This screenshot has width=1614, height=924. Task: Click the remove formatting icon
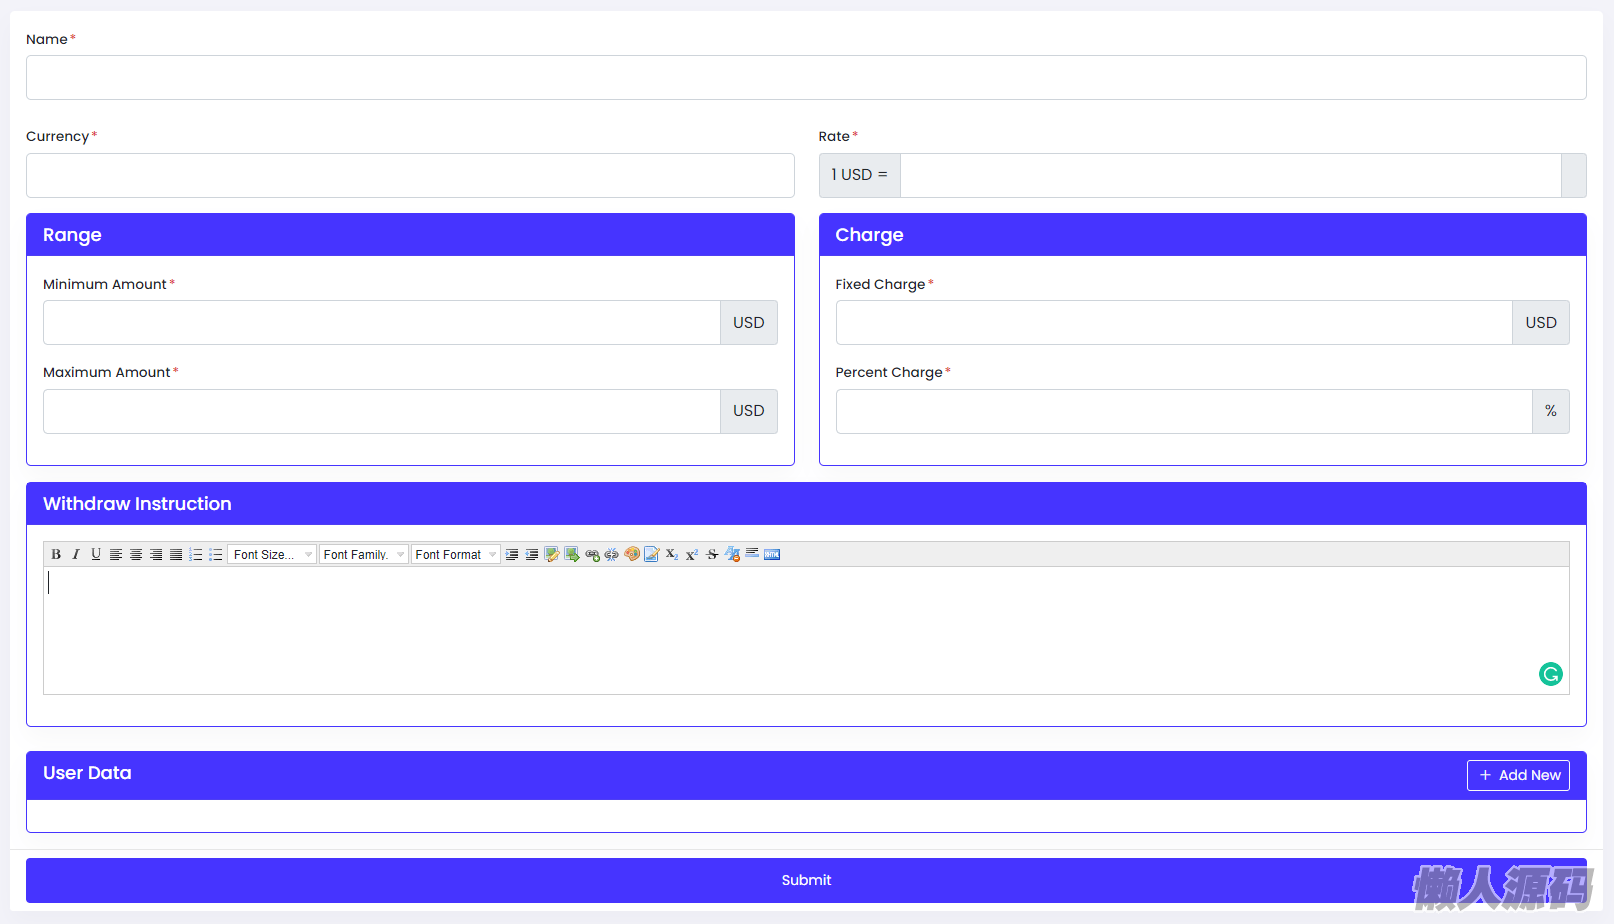click(732, 554)
